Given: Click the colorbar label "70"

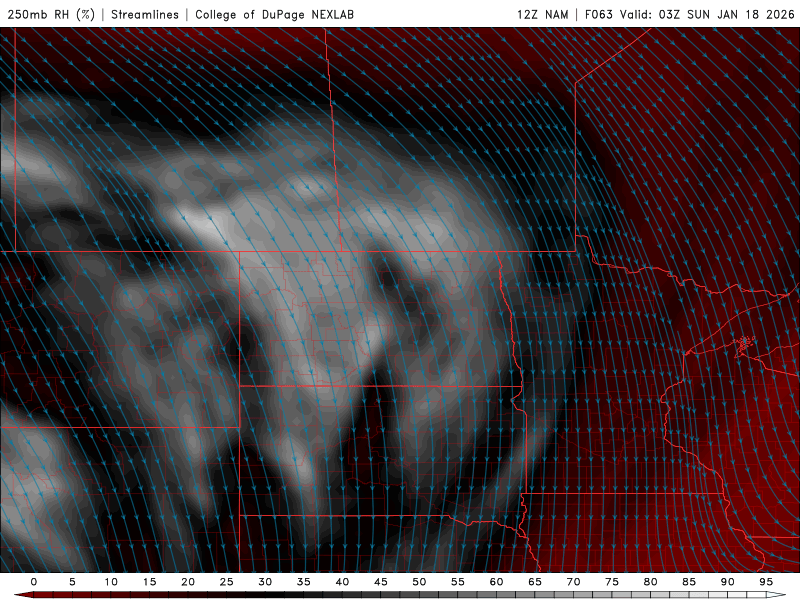Looking at the screenshot, I should coord(573,582).
